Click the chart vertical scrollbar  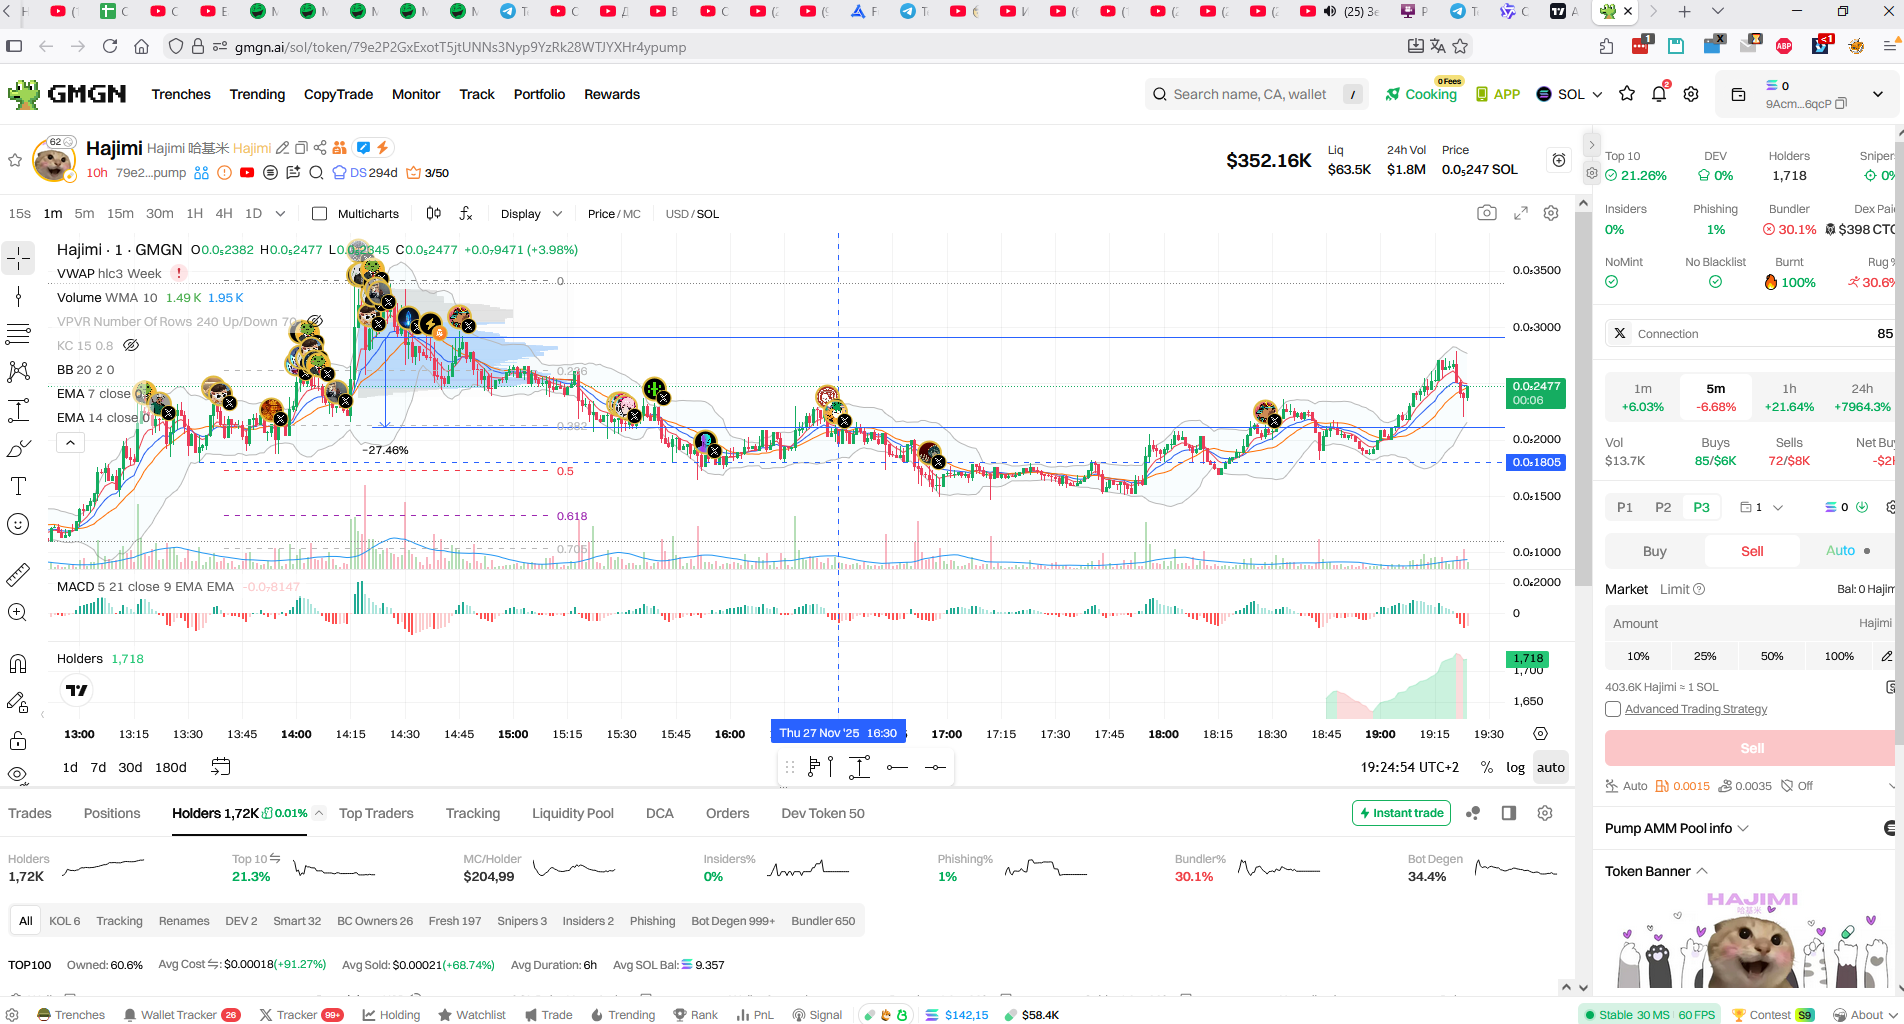[1582, 400]
